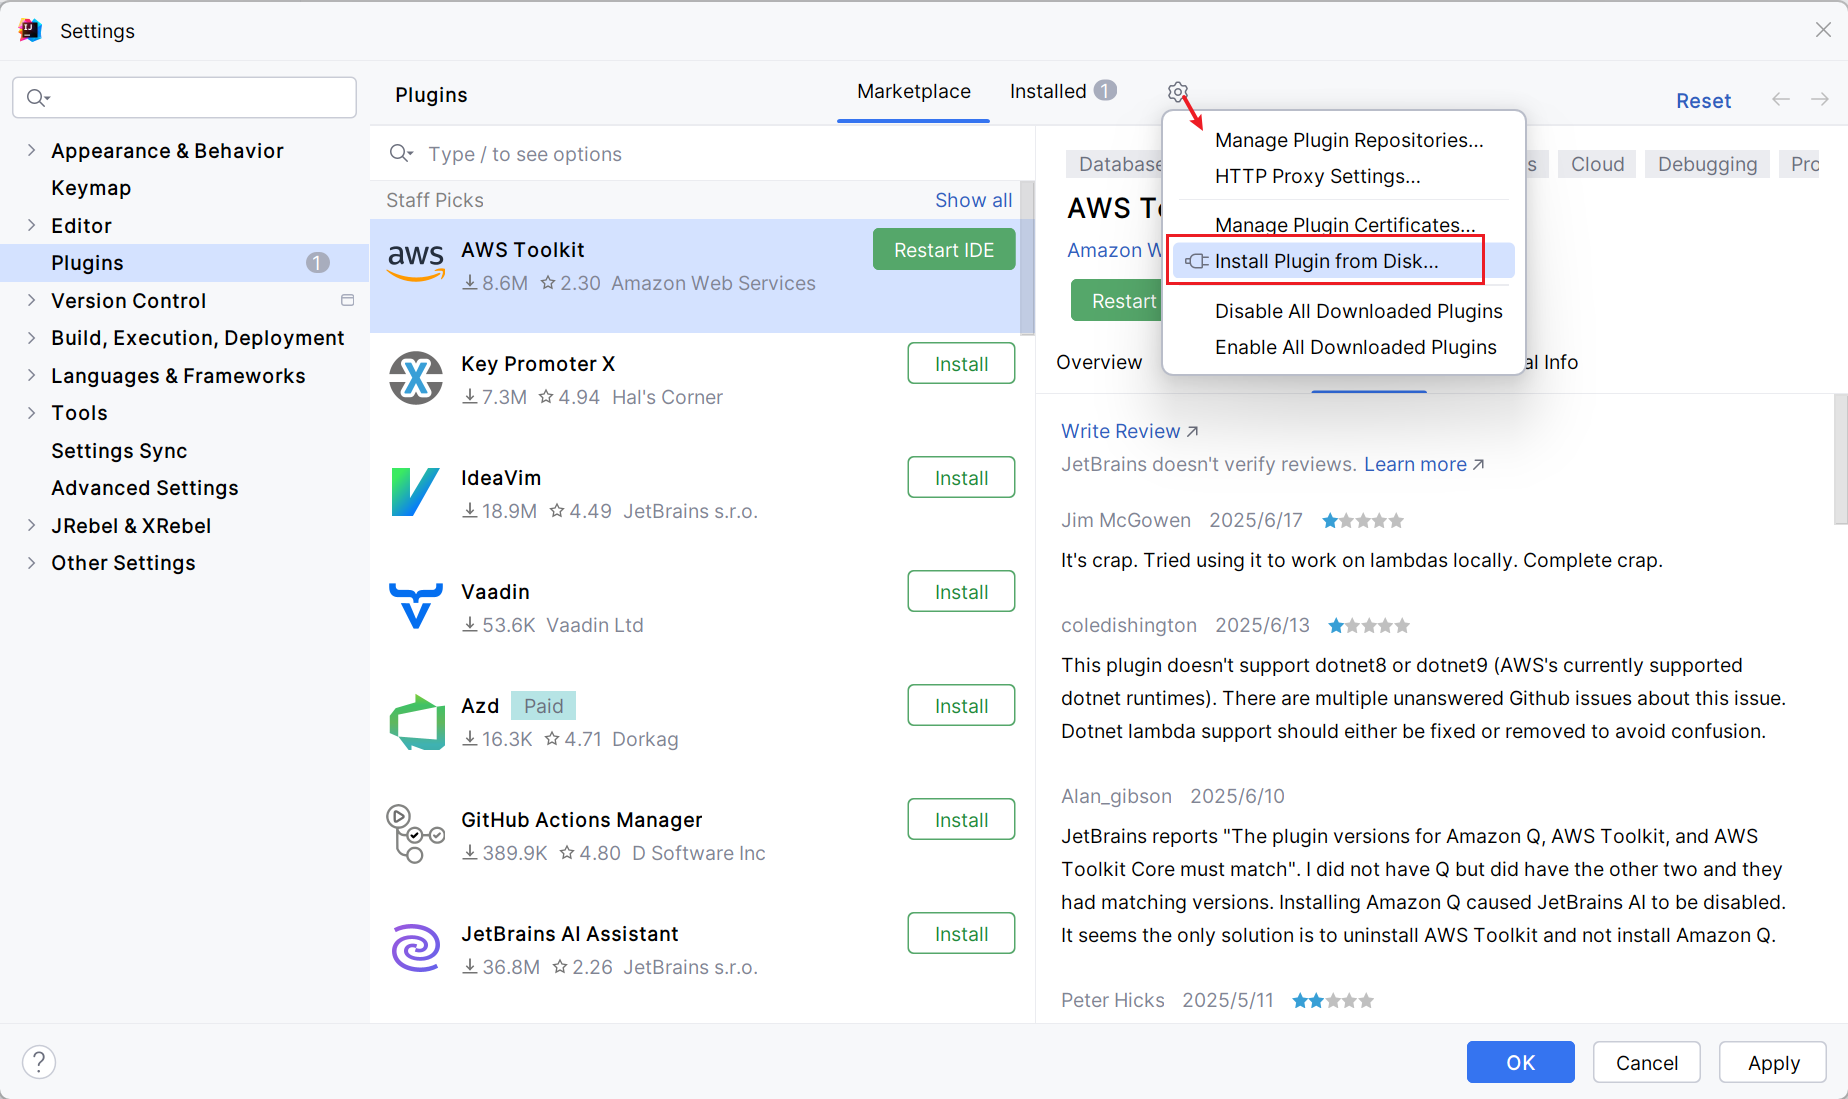Screen dimensions: 1848x1099
Task: Click Restart IDE button for AWS Toolkit
Action: point(944,250)
